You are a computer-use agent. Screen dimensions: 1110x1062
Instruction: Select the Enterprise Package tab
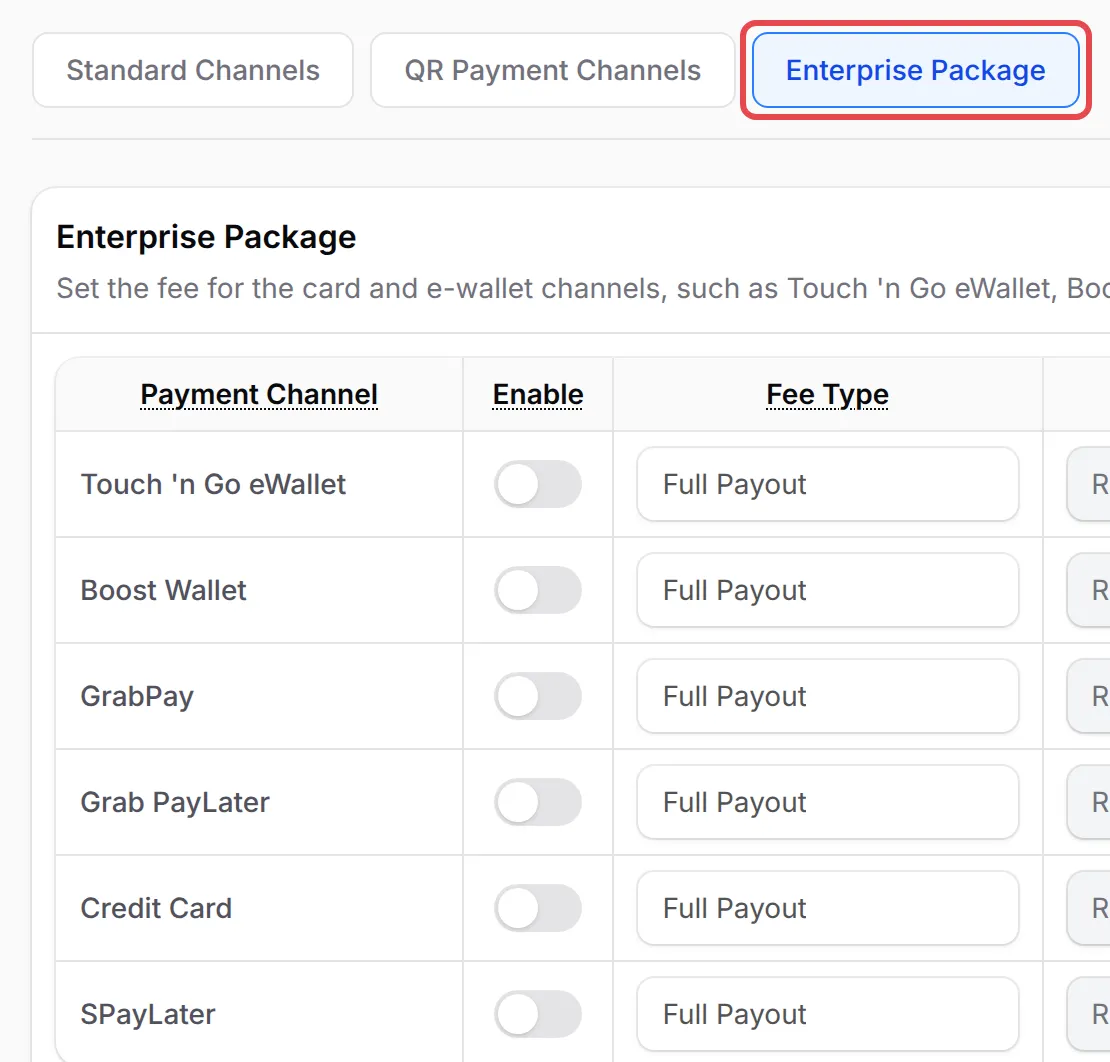pyautogui.click(x=915, y=70)
